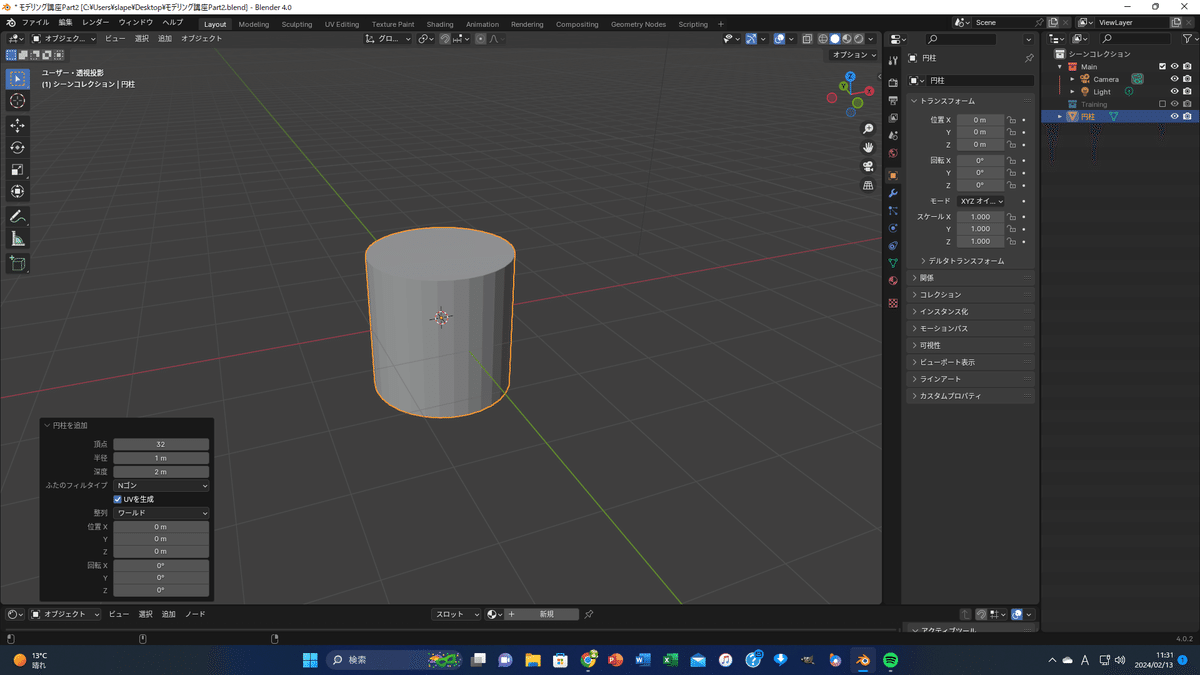1200x675 pixels.
Task: Click the viewport zoom magnifier icon
Action: (x=868, y=129)
